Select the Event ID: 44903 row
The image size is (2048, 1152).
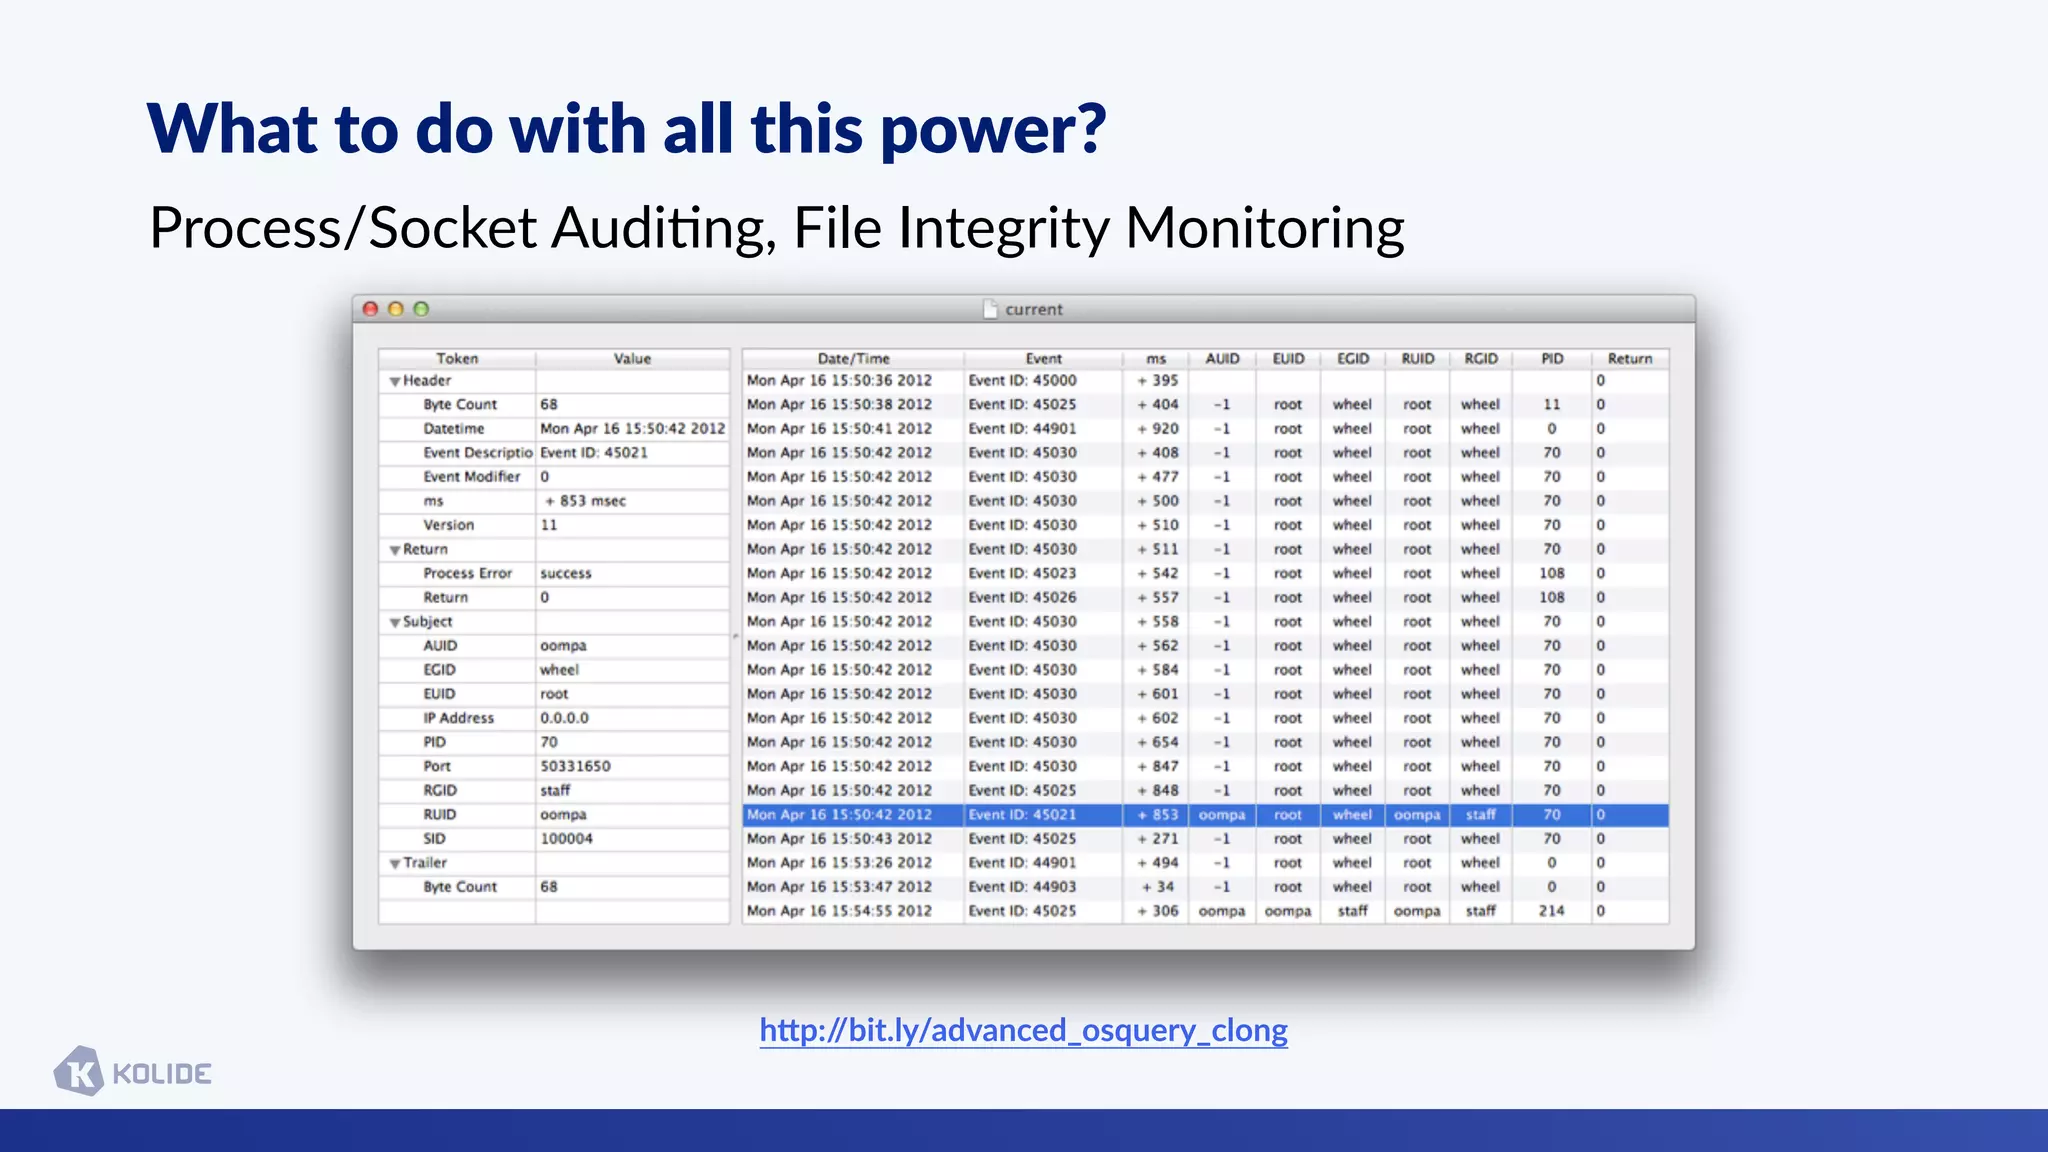click(x=1205, y=887)
